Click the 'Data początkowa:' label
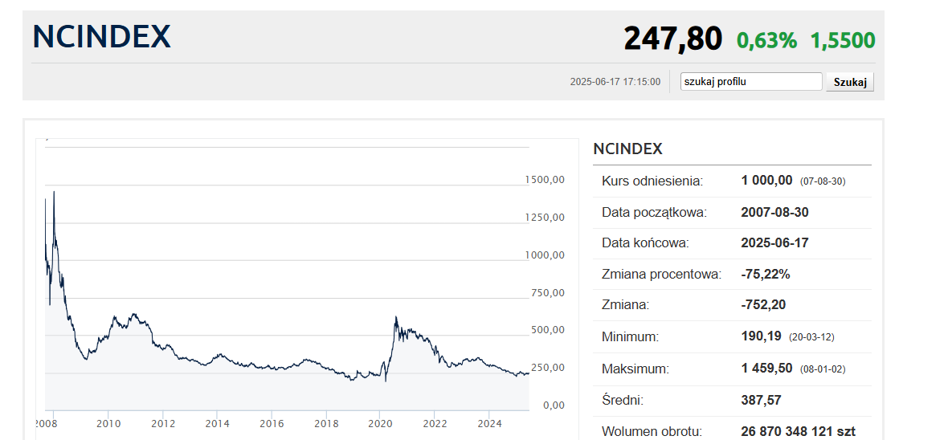 click(x=654, y=212)
